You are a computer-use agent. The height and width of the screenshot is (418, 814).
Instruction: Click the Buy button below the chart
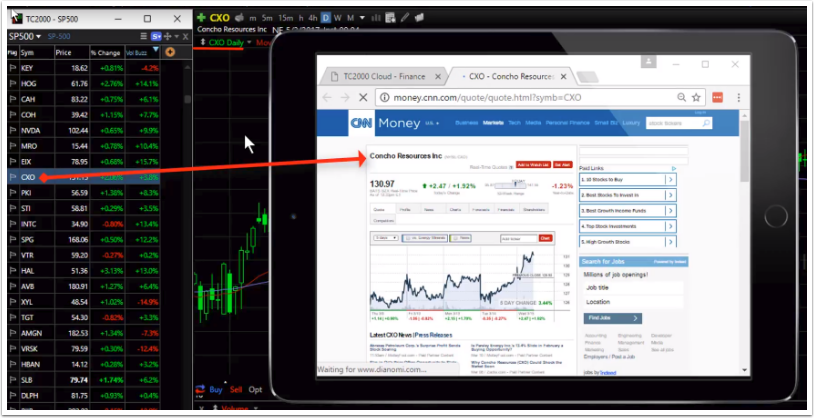(x=216, y=389)
